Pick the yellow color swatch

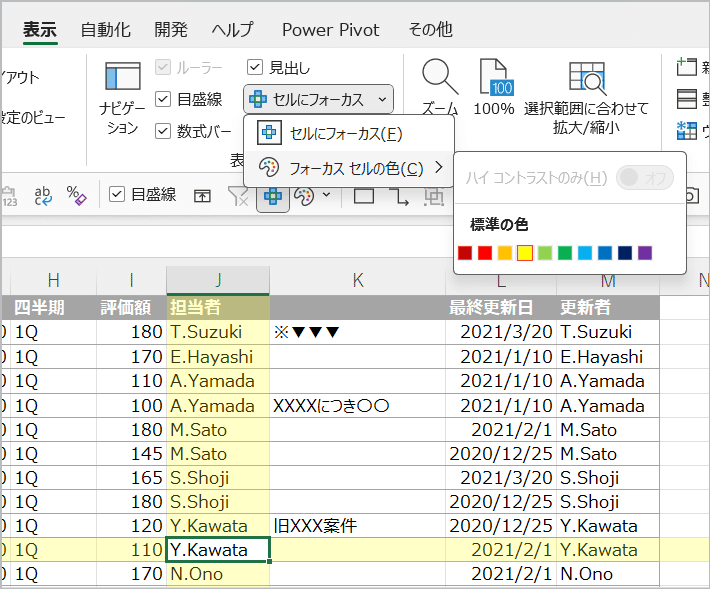[x=525, y=253]
